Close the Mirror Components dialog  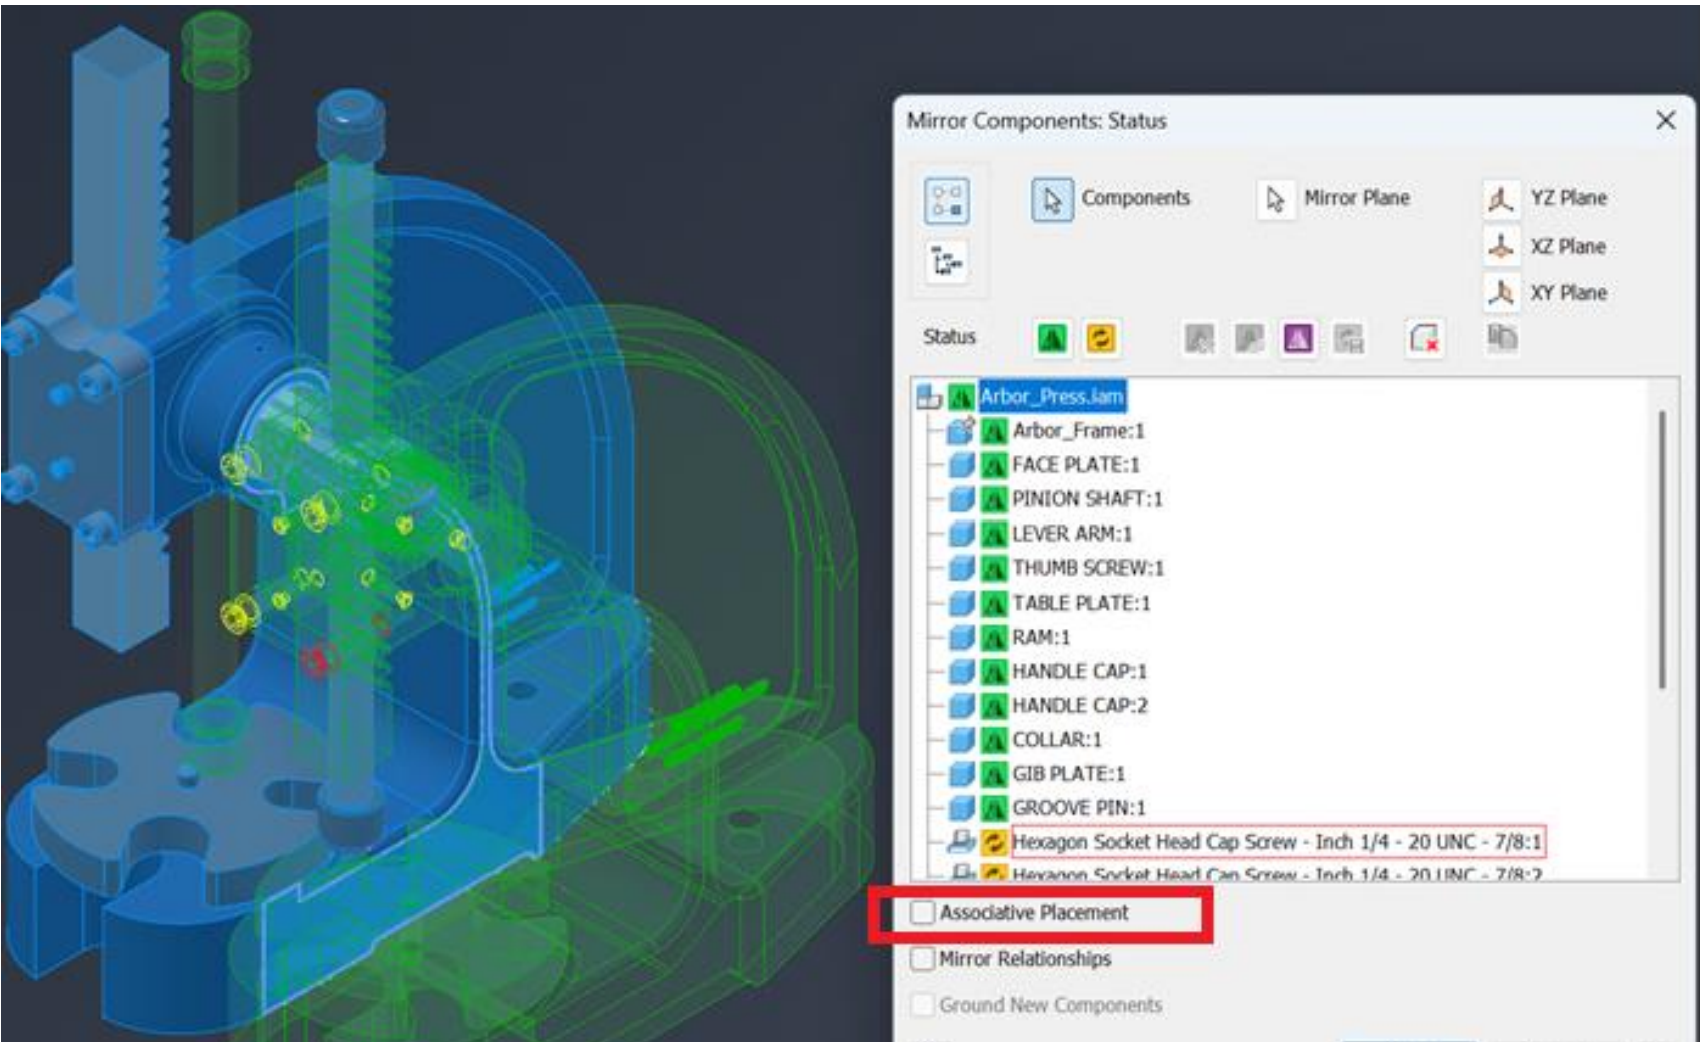[1665, 121]
